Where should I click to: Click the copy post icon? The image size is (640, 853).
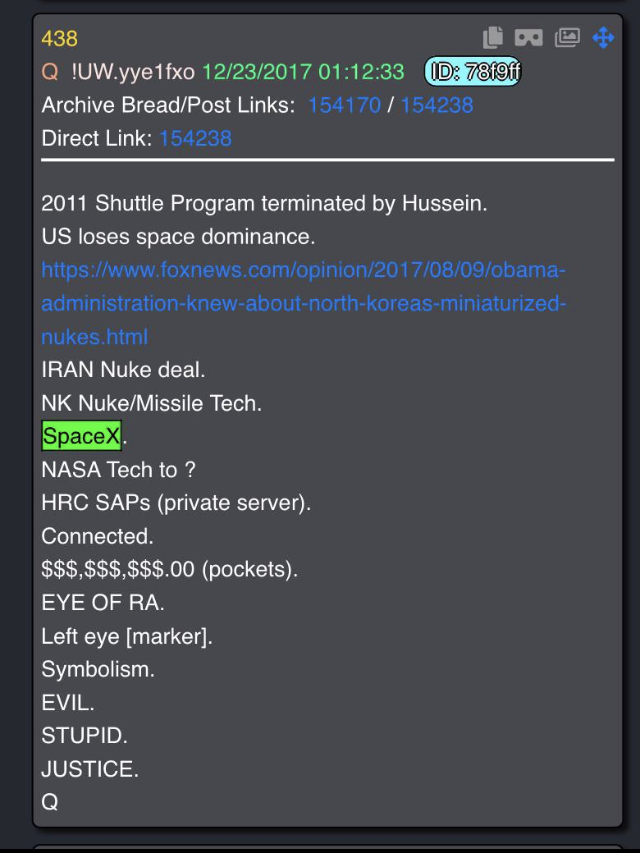coord(493,38)
